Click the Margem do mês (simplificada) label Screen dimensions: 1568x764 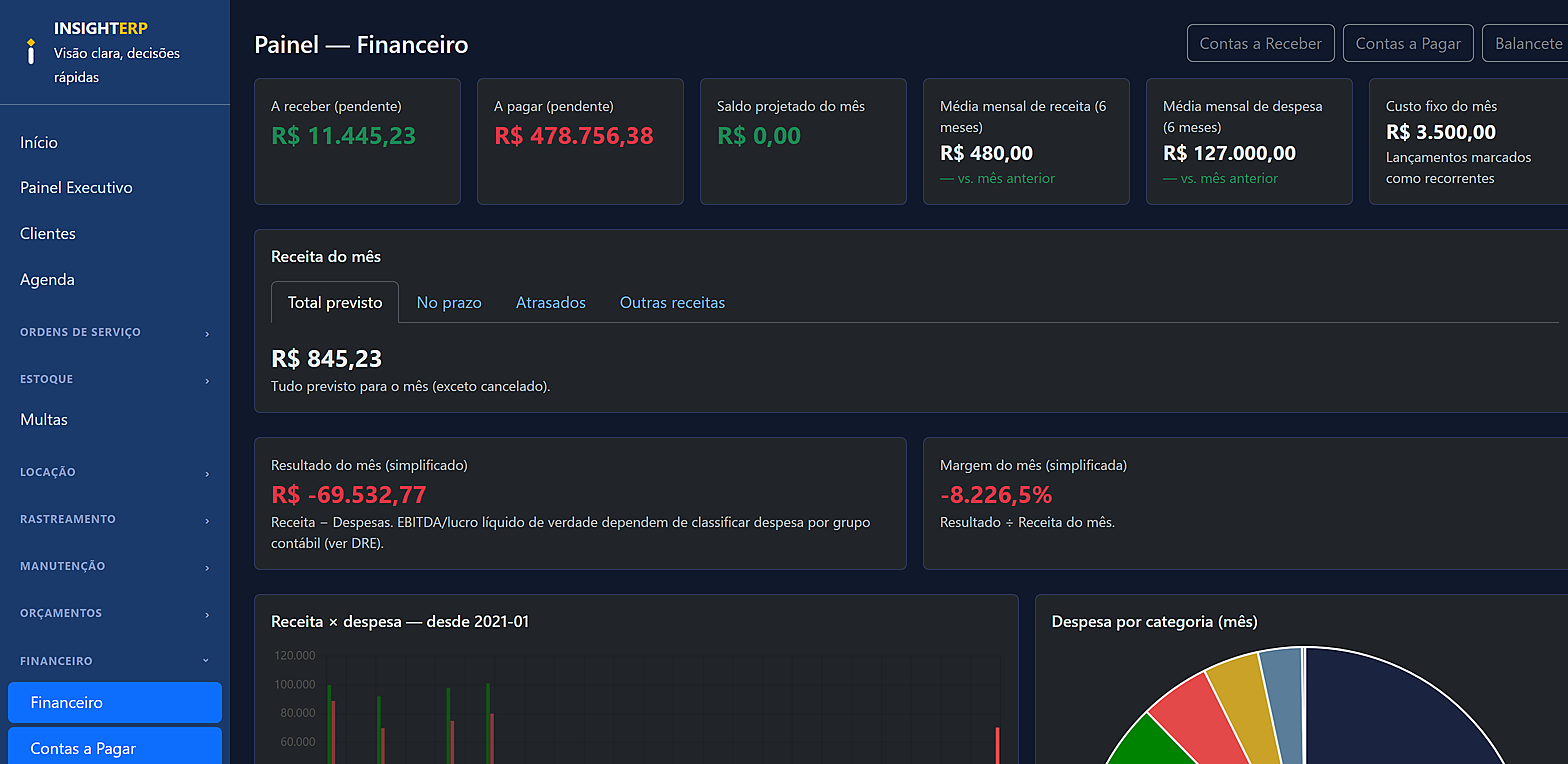(x=1033, y=465)
